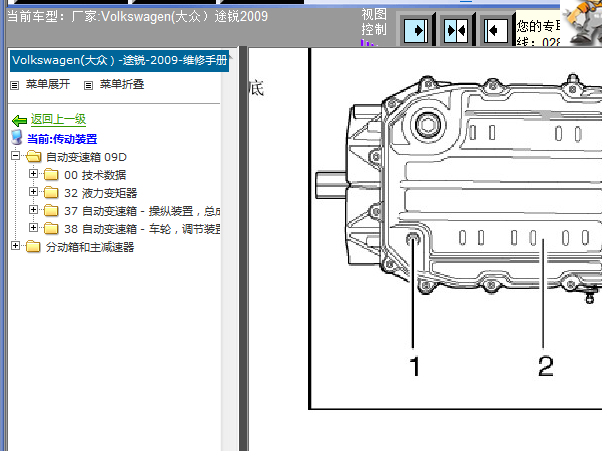
Task: Click 菜单折叠 to collapse menu
Action: tap(122, 84)
